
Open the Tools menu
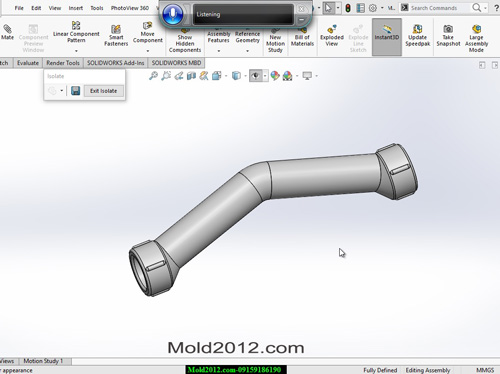pyautogui.click(x=97, y=8)
